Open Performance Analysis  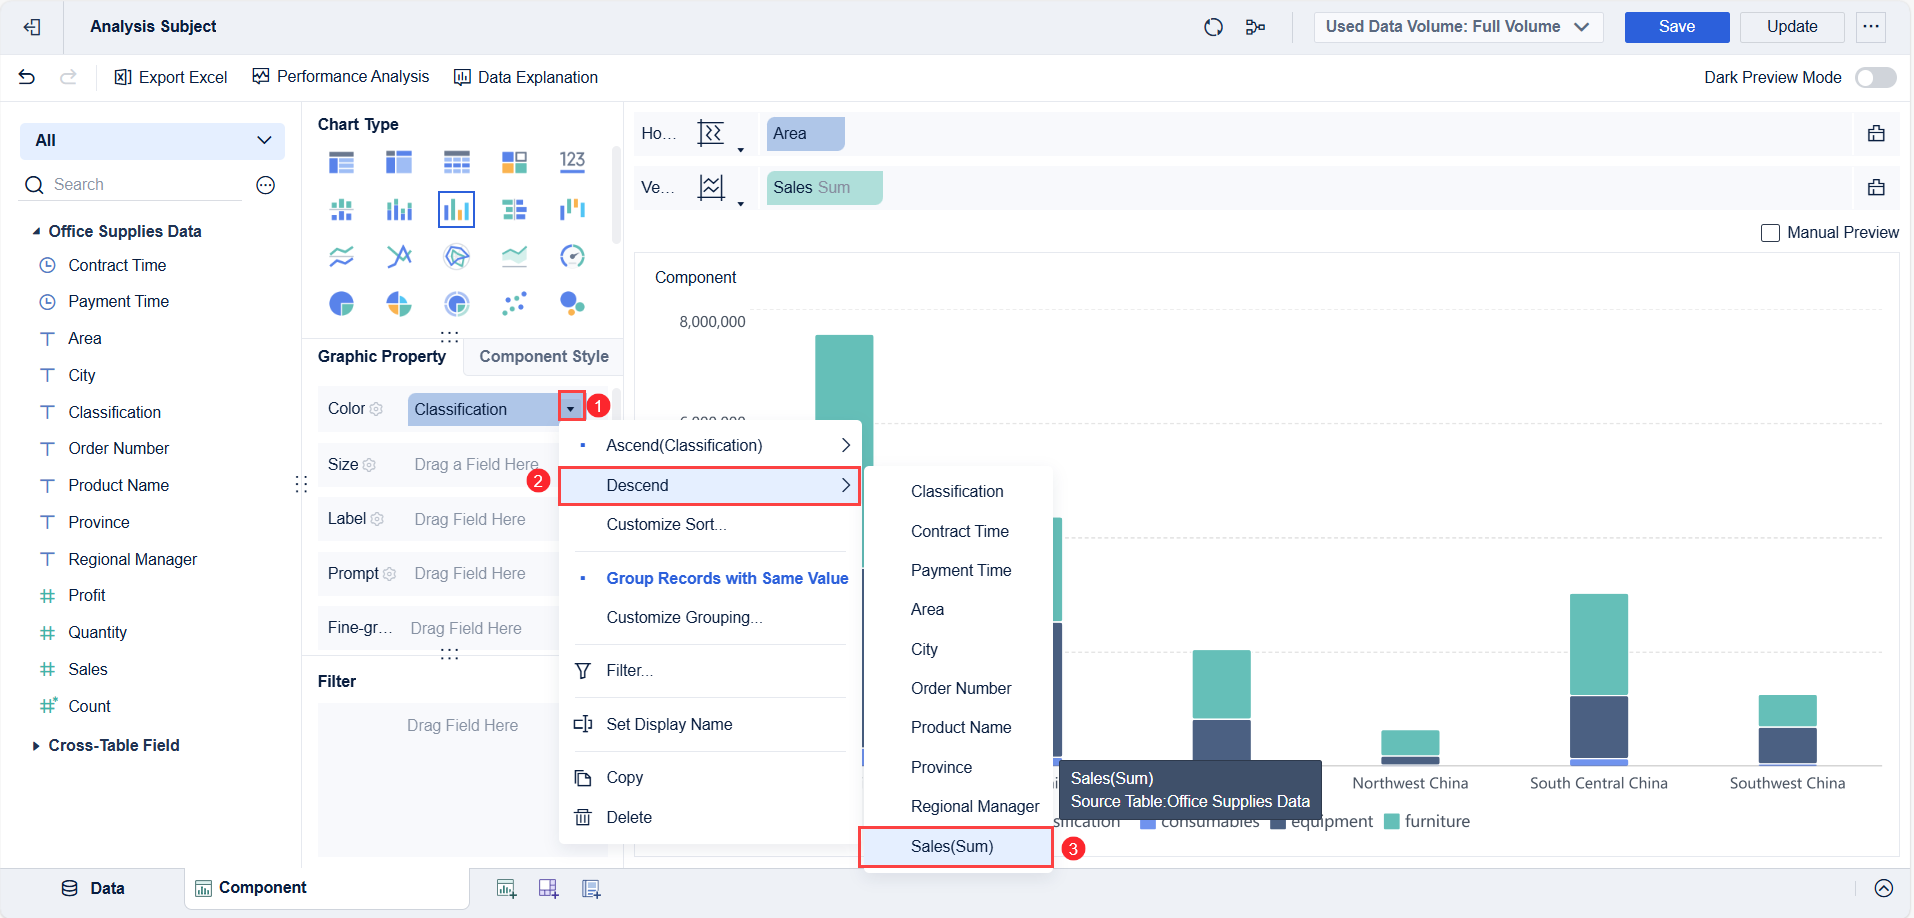point(341,77)
